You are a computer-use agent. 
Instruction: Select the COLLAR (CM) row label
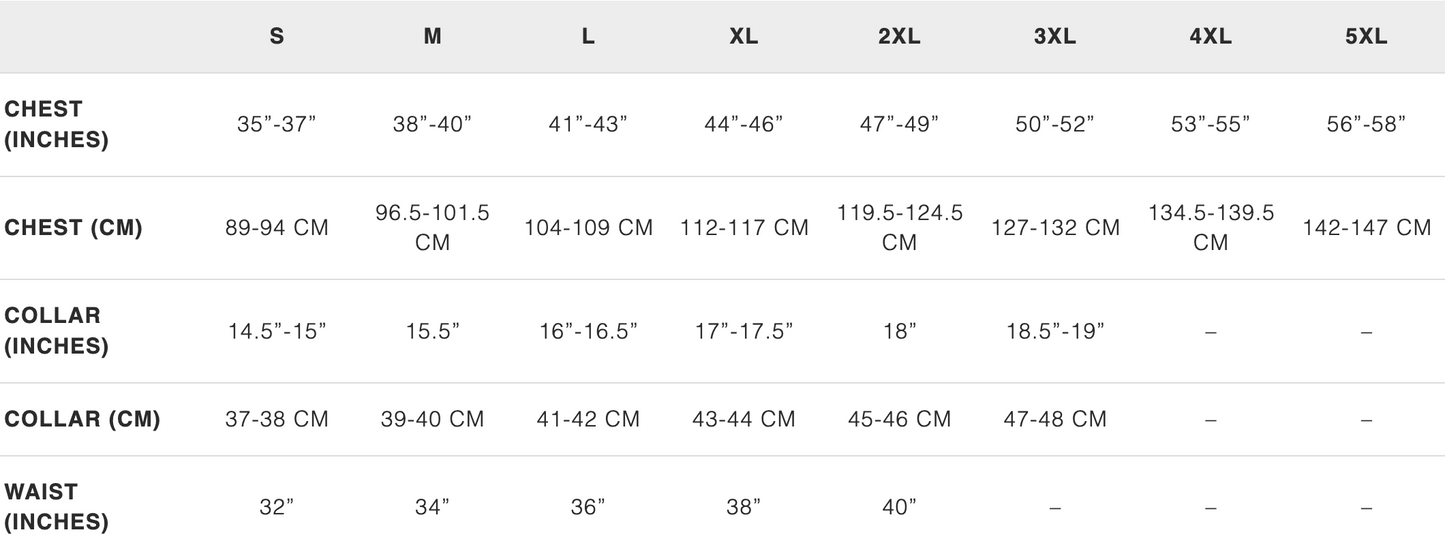point(82,419)
